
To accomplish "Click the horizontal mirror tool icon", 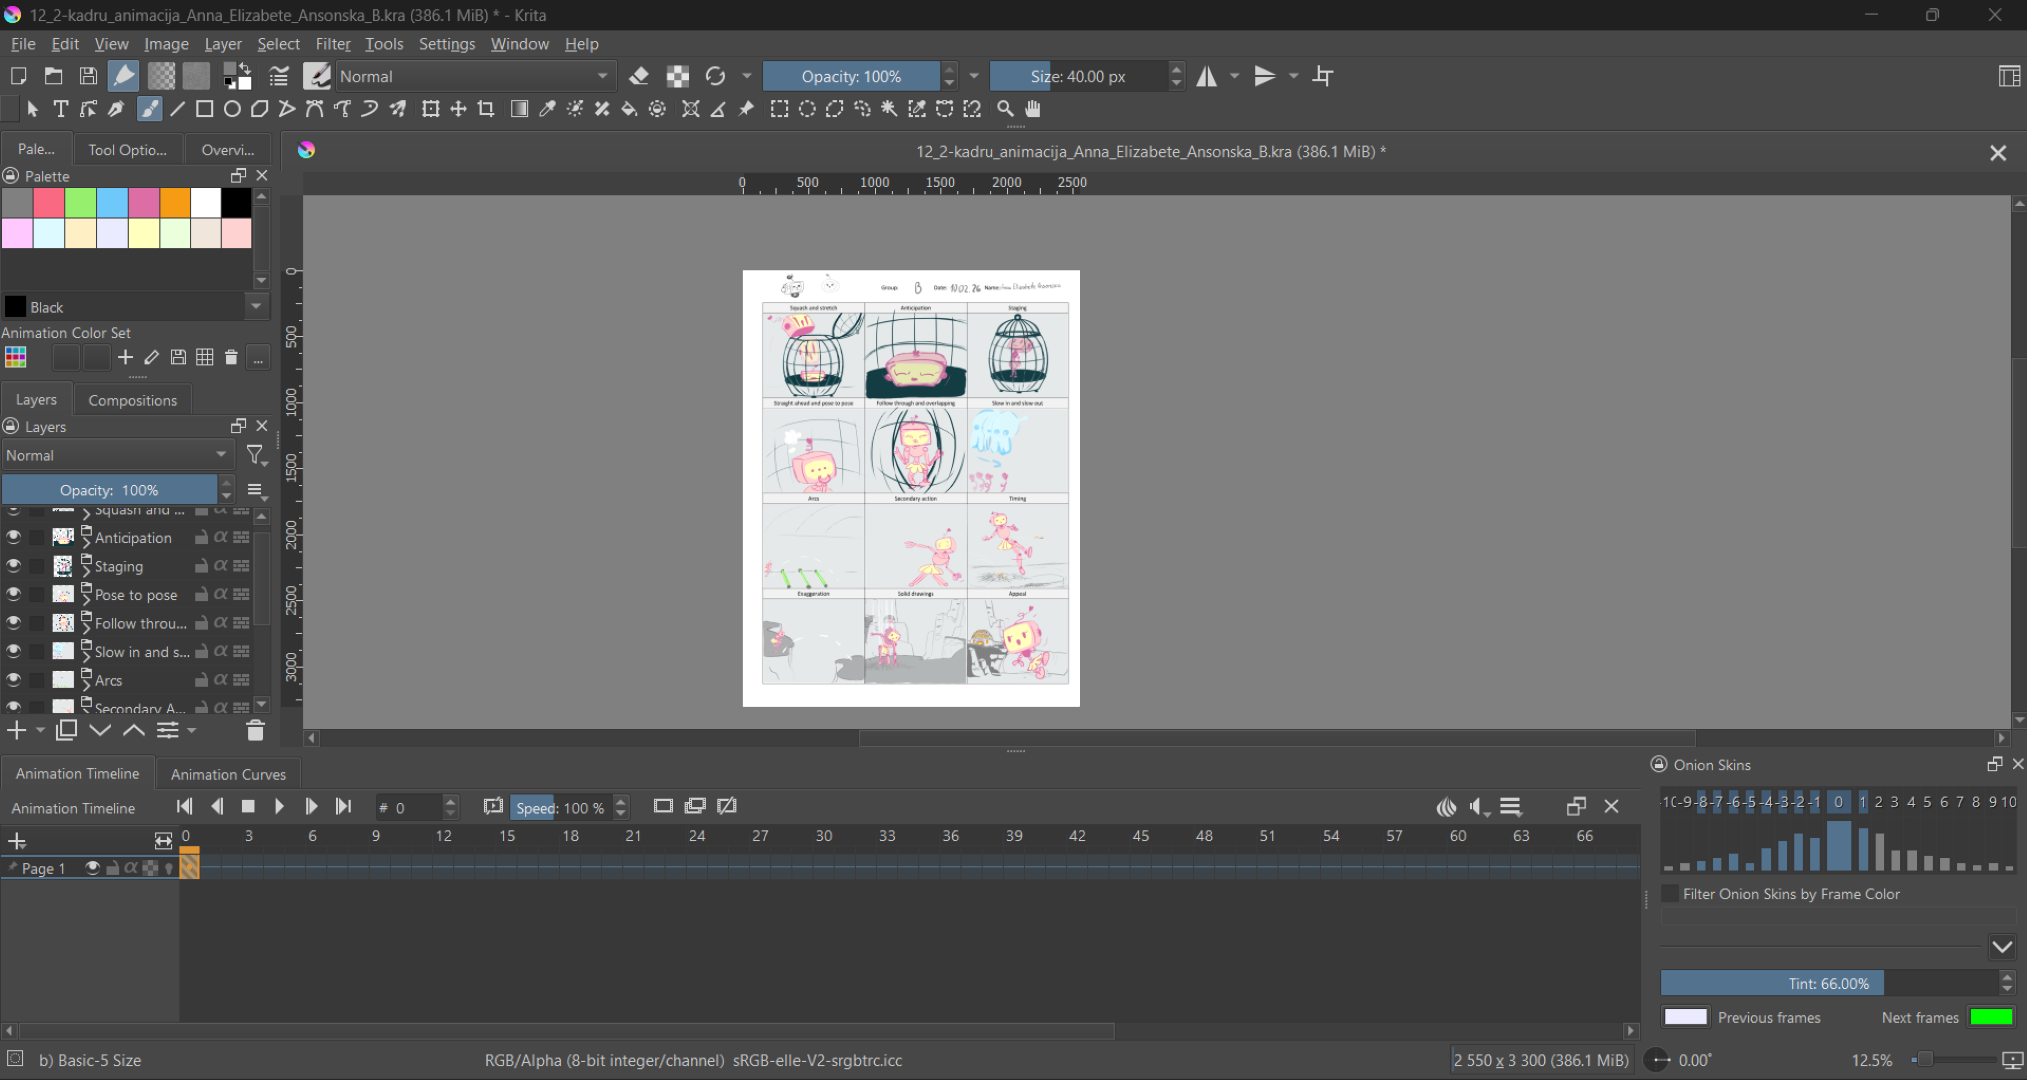I will click(1207, 76).
